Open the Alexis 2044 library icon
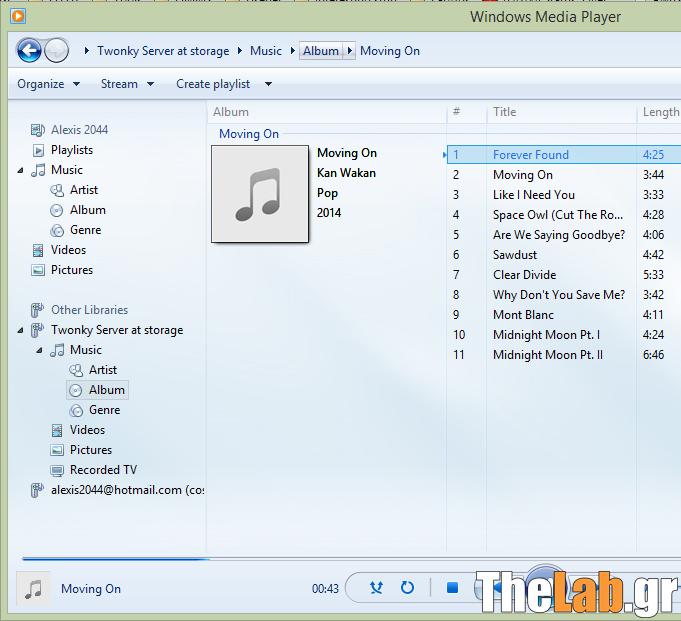Image resolution: width=681 pixels, height=621 pixels. pyautogui.click(x=38, y=130)
